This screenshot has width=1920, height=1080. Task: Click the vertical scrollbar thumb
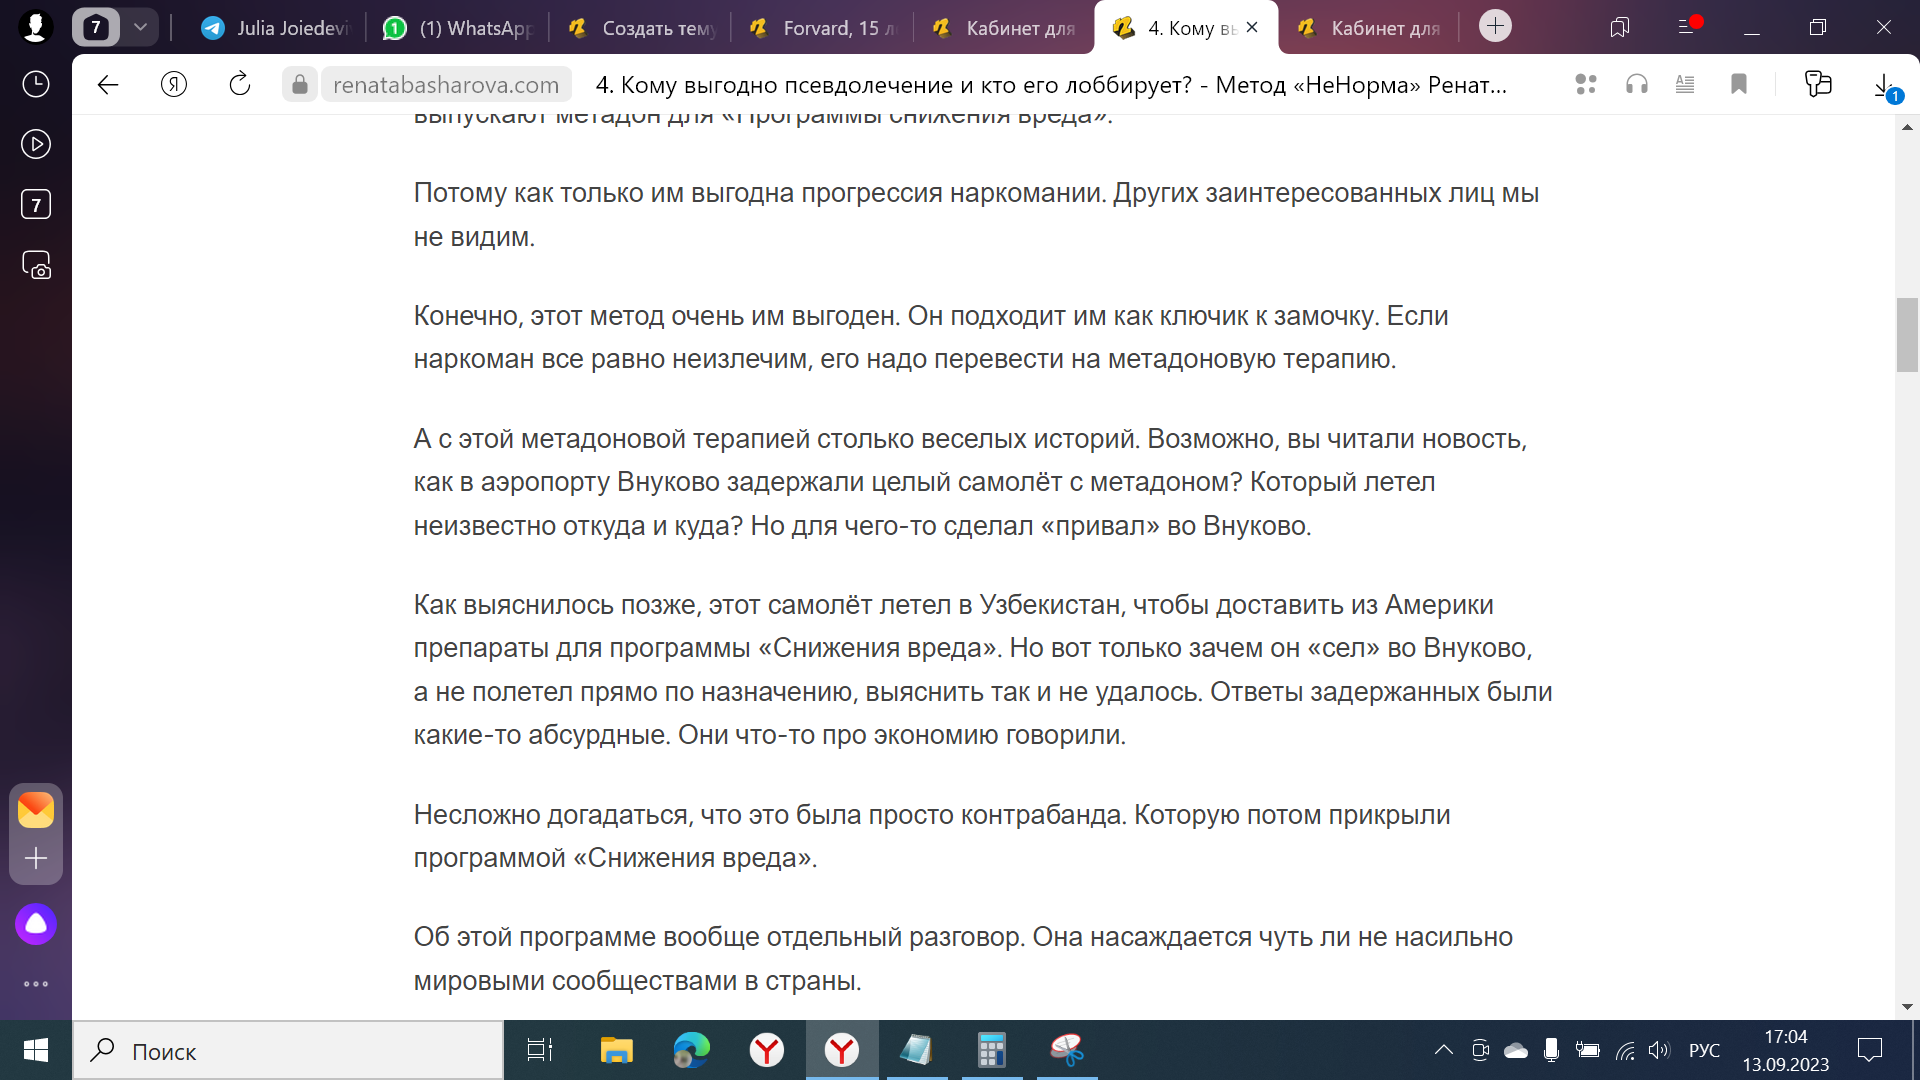1906,335
